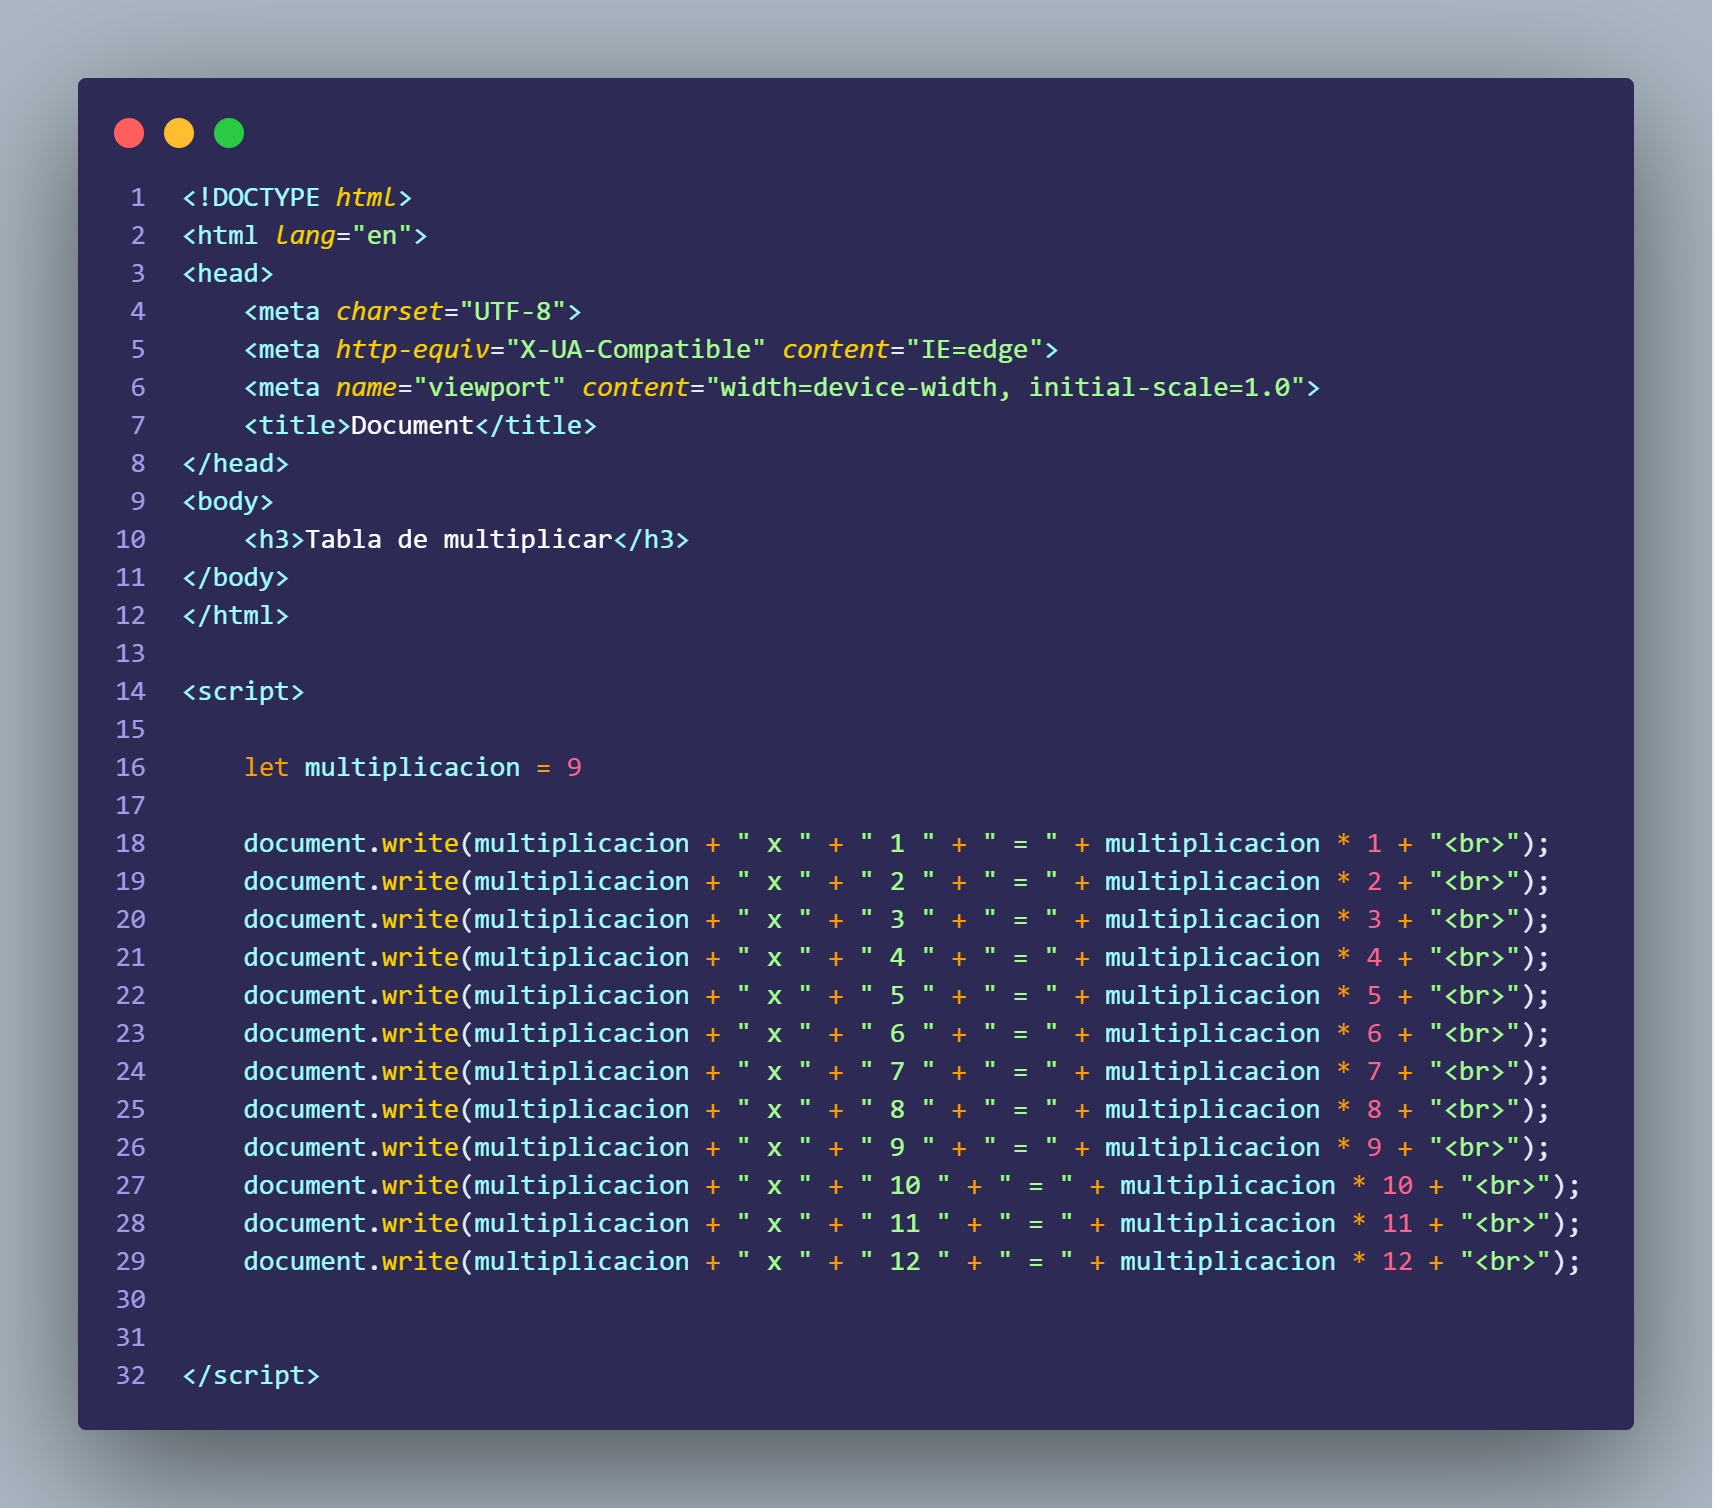
Task: Click the pink 3 multiplier on line 20
Action: tap(1374, 919)
